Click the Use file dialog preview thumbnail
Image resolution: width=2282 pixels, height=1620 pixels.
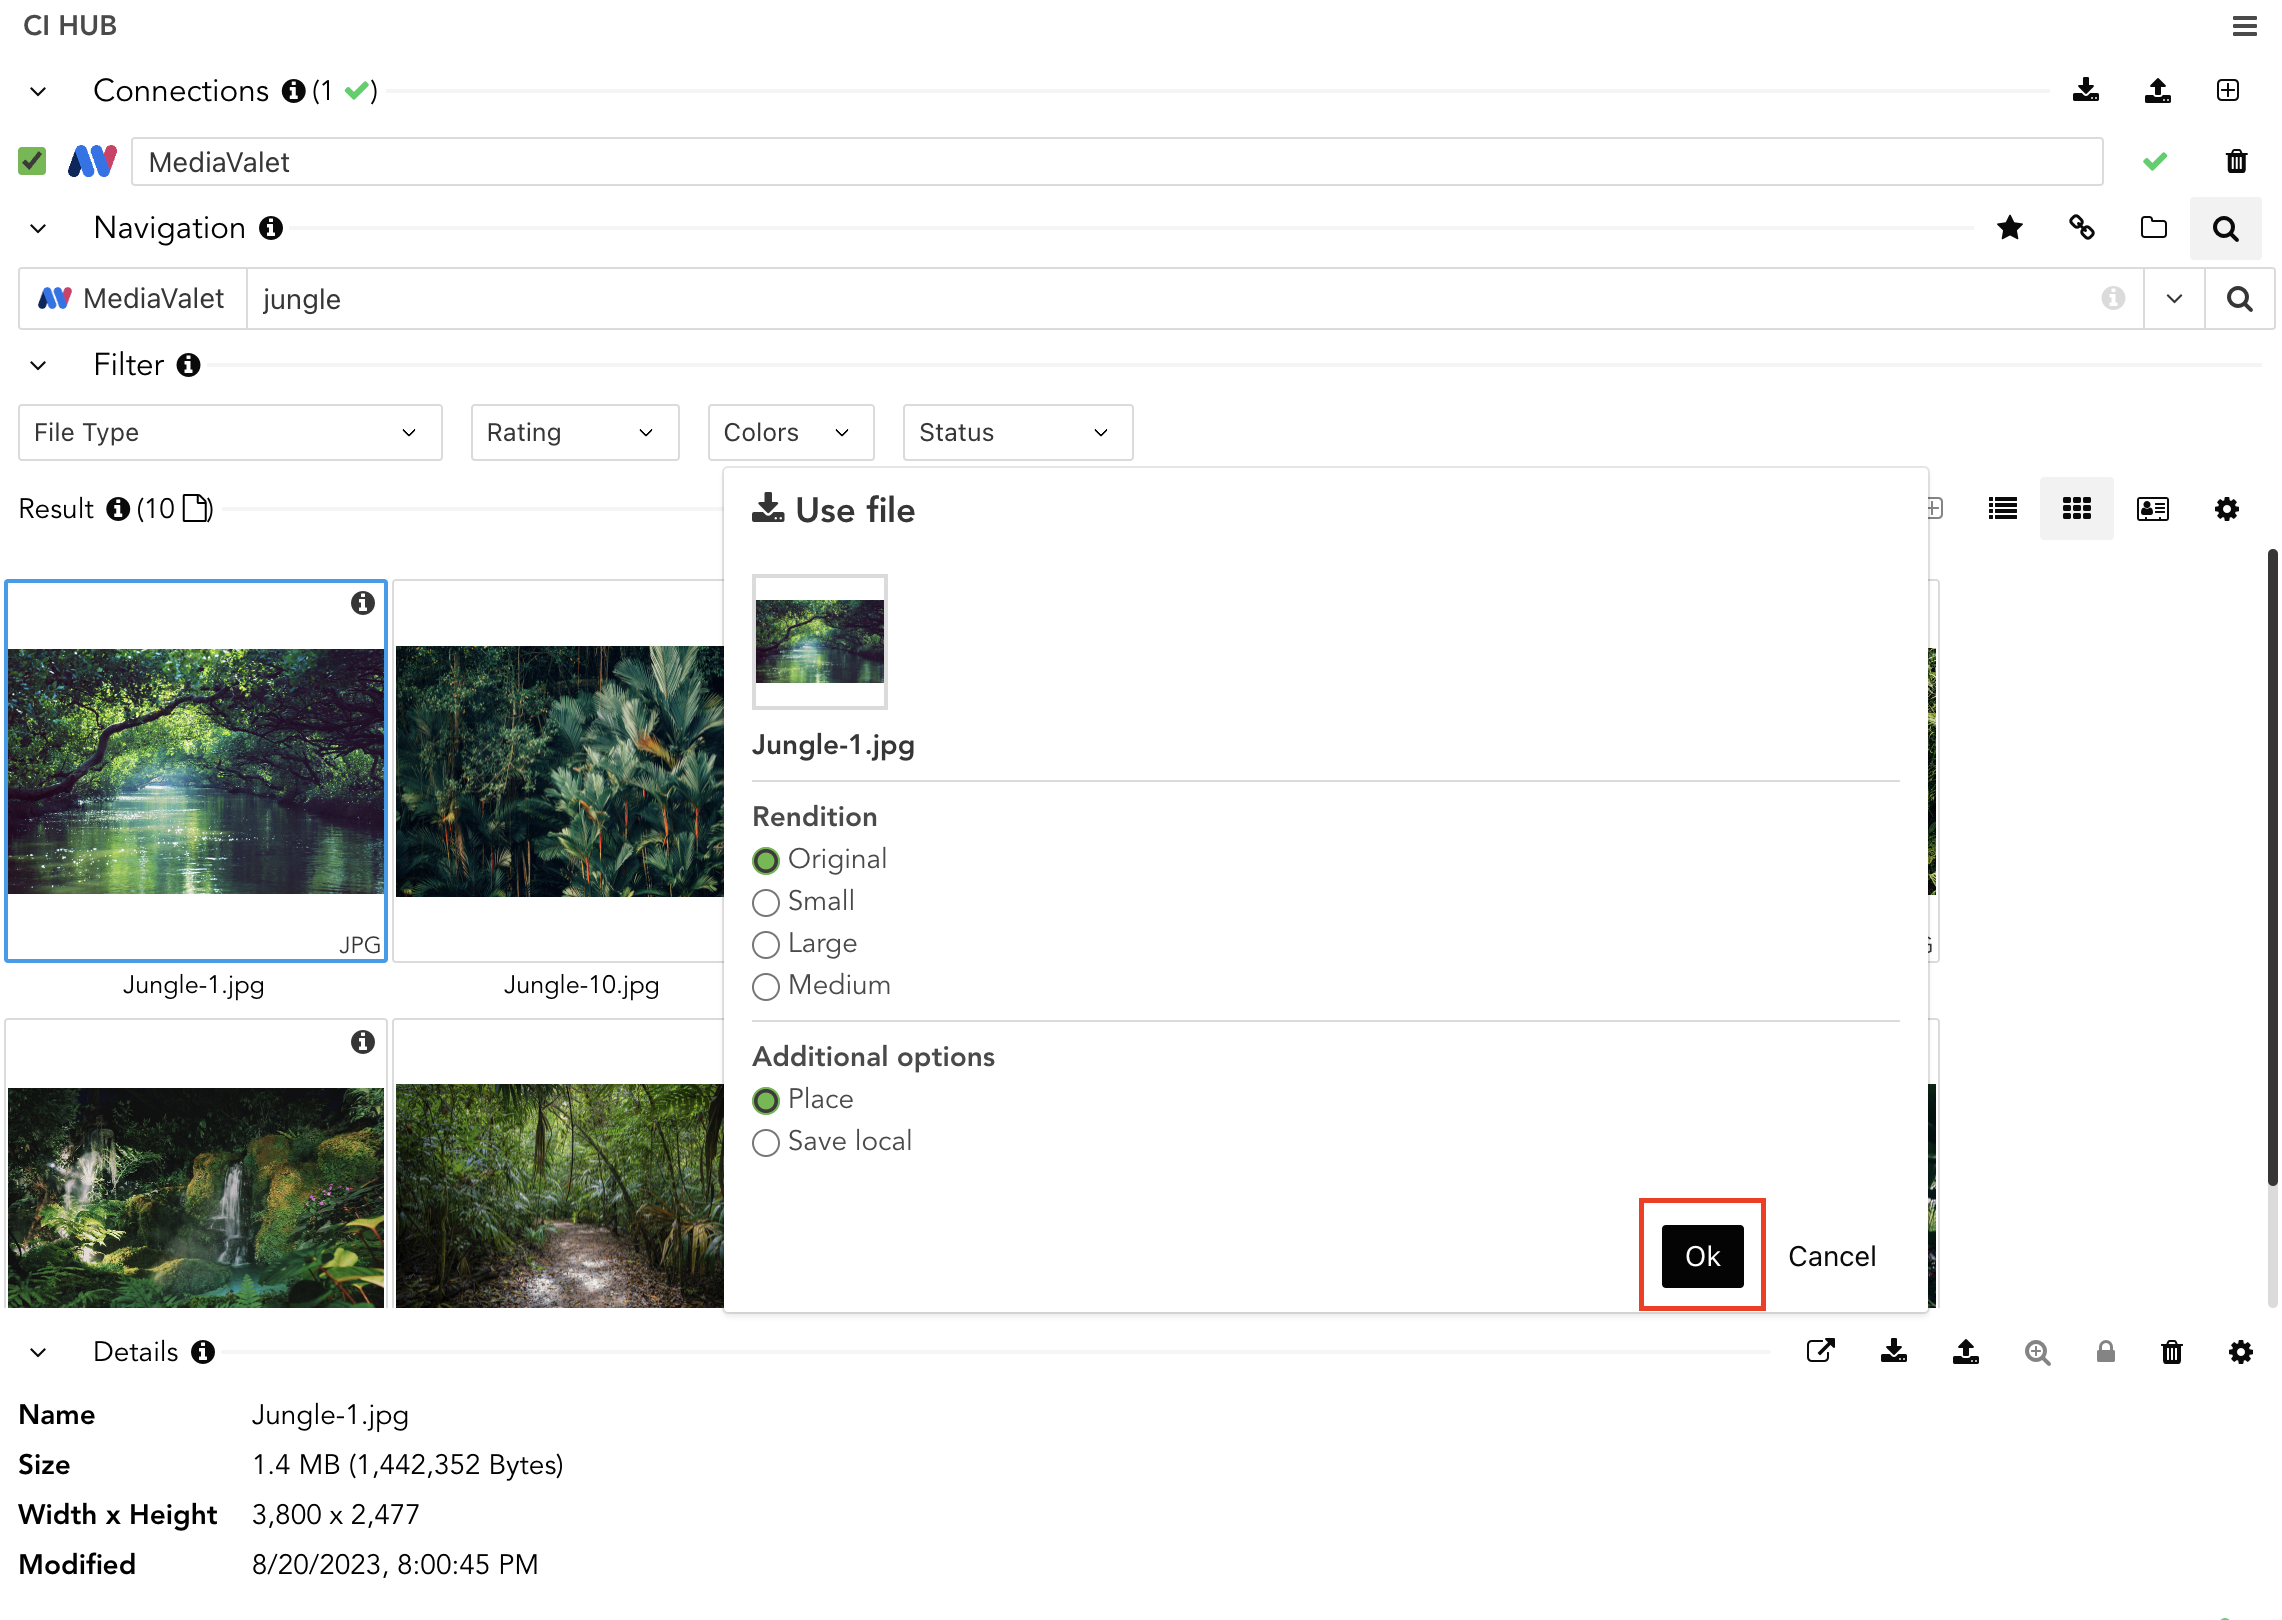pyautogui.click(x=819, y=641)
